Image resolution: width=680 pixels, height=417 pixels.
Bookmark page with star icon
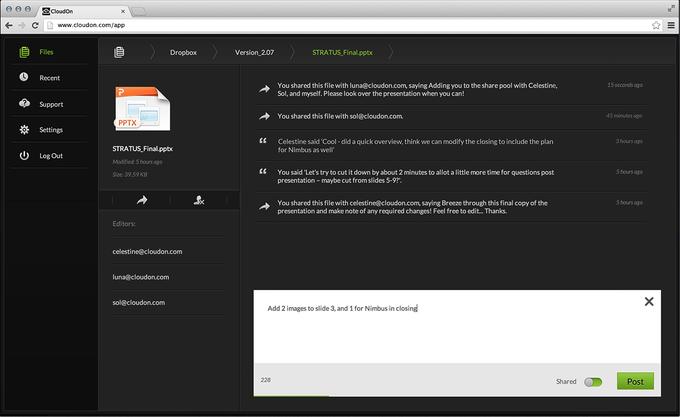tap(656, 26)
